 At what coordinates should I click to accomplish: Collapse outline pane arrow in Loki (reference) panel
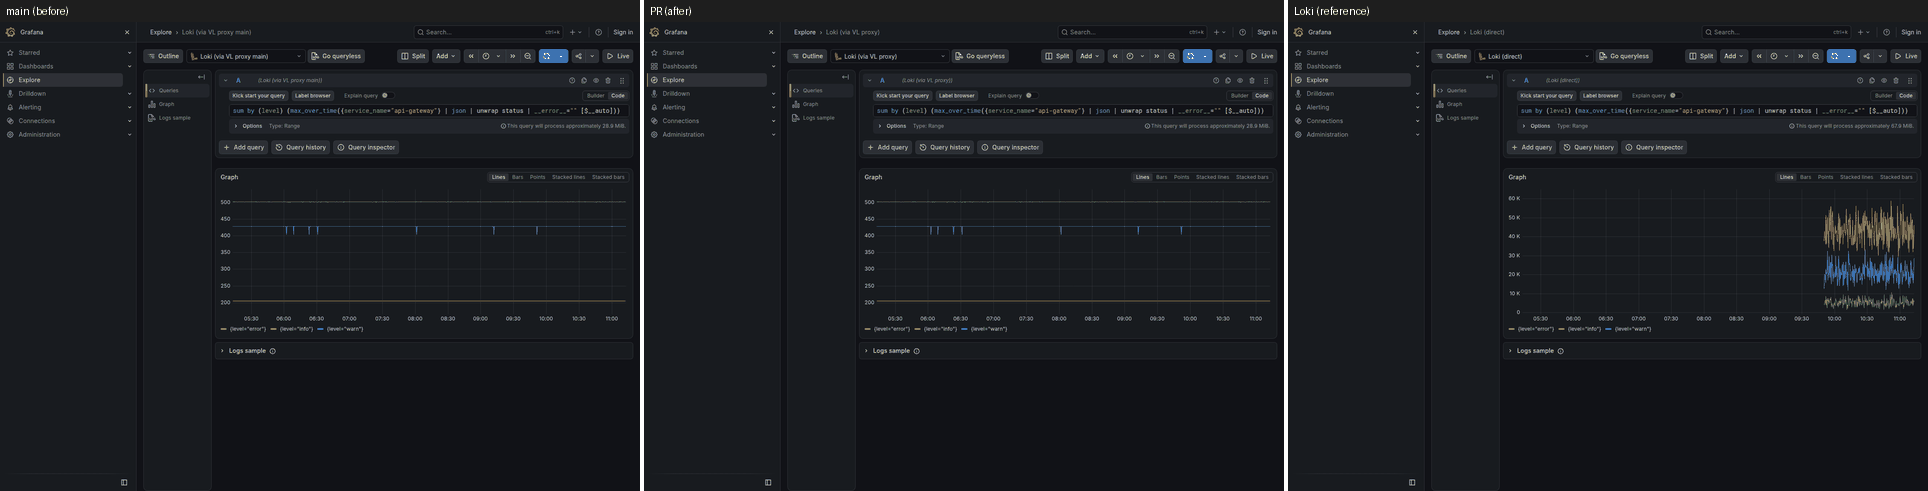[1489, 77]
